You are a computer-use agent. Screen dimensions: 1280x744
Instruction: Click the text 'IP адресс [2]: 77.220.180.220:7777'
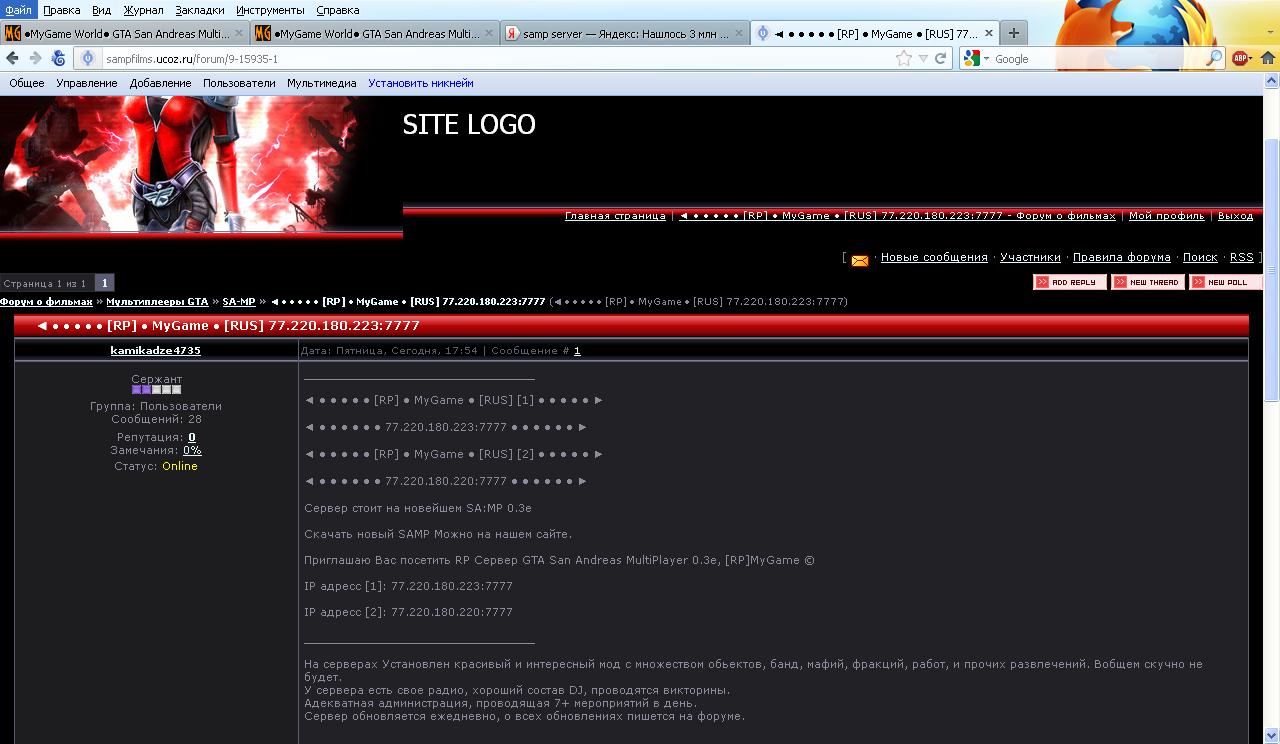coord(408,612)
